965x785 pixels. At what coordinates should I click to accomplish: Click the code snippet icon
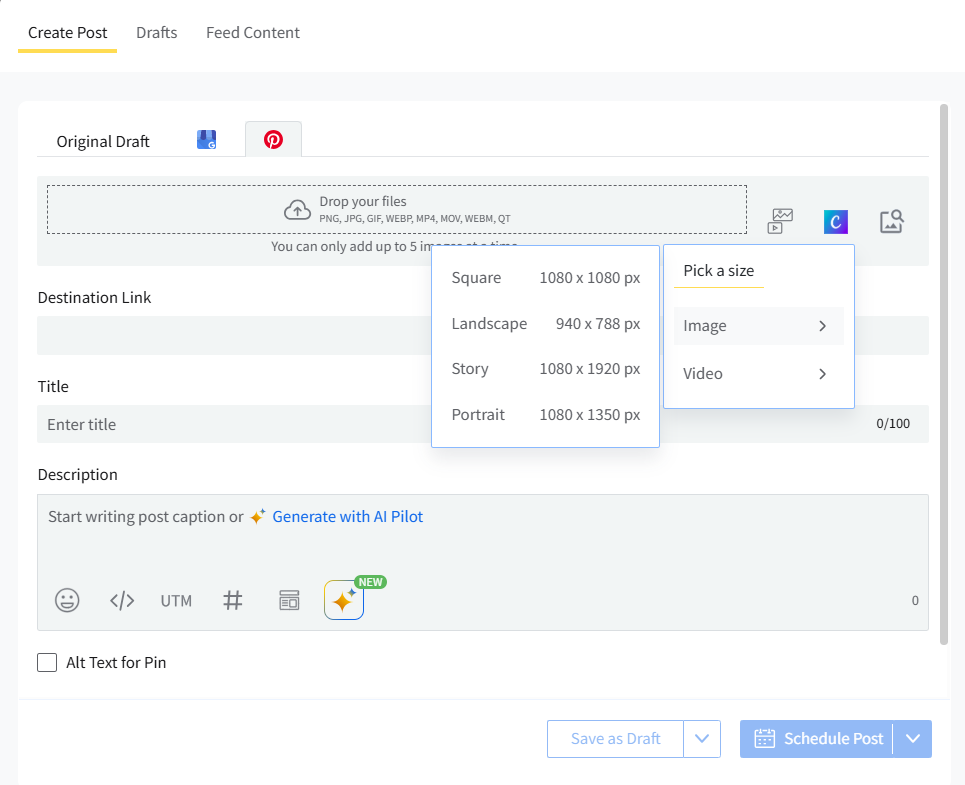point(122,600)
